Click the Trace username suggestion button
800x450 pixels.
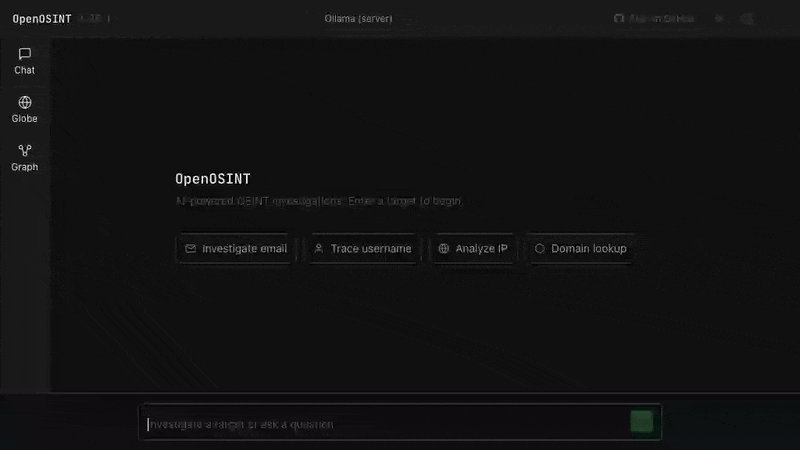pos(363,248)
